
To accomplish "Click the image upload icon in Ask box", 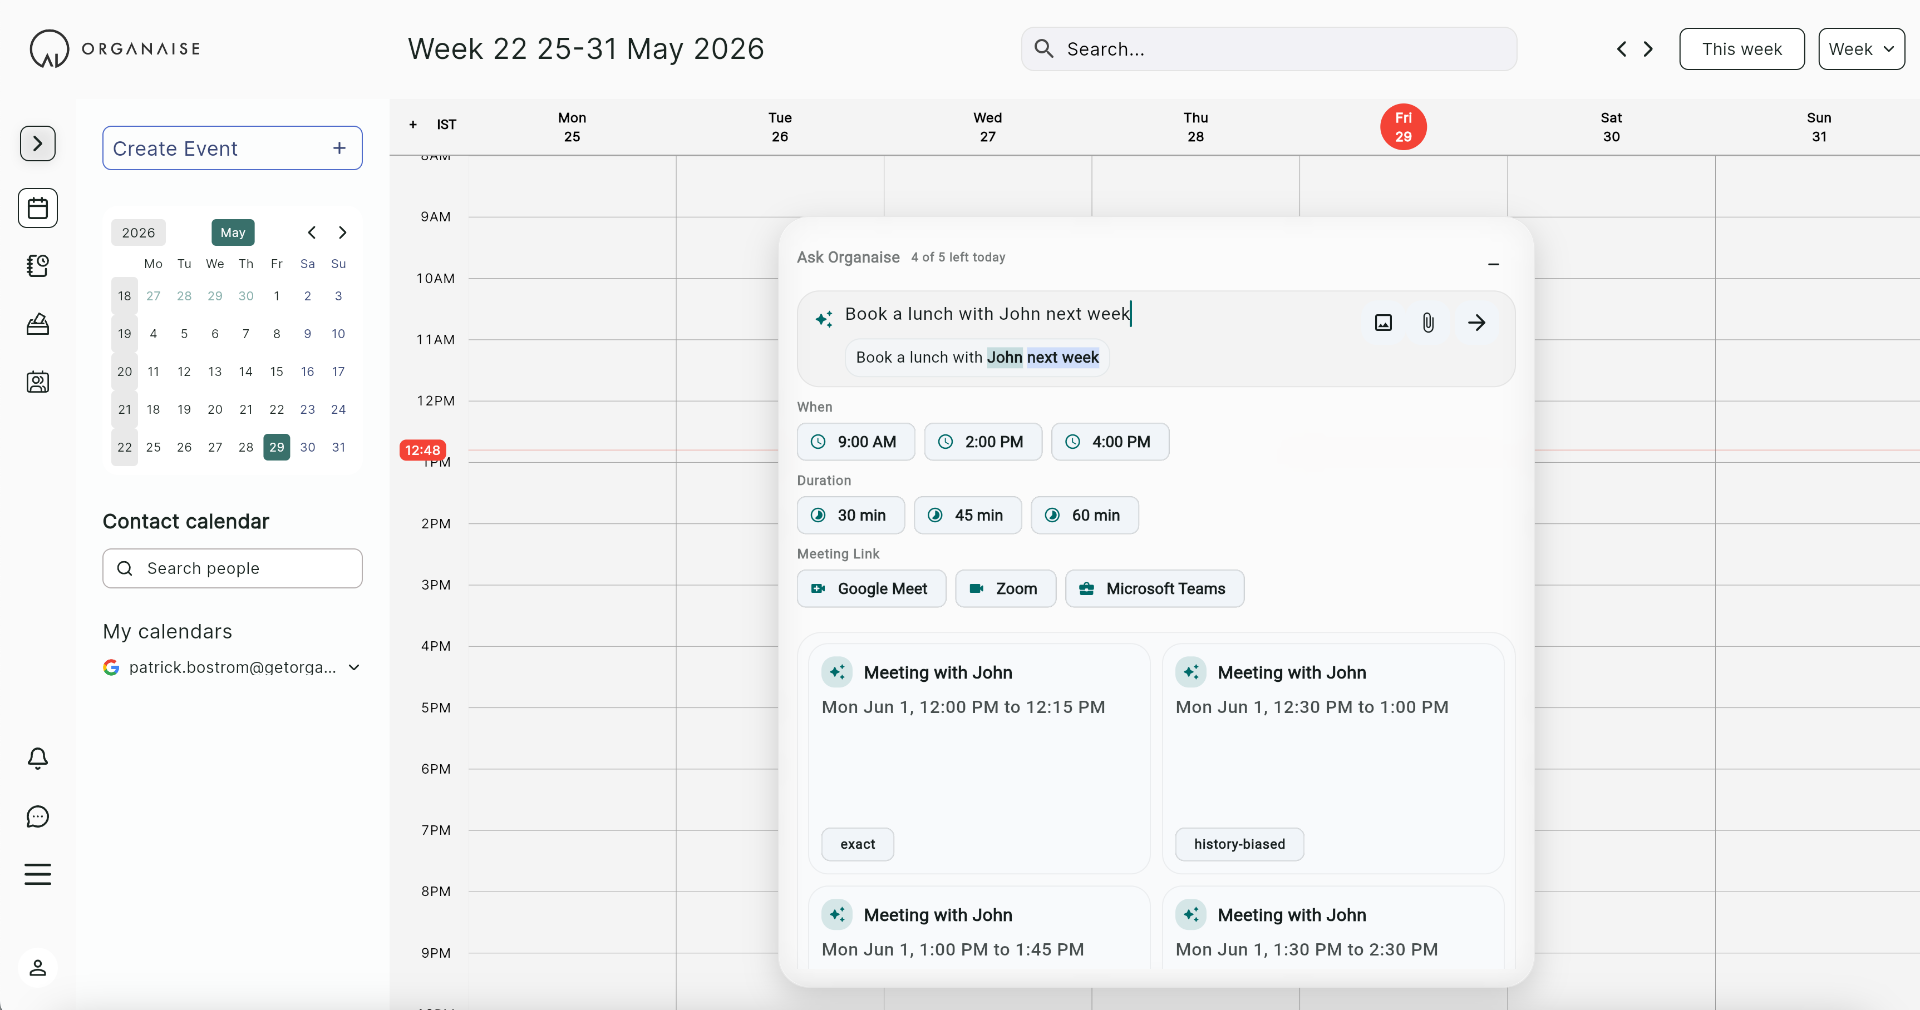I will 1383,322.
